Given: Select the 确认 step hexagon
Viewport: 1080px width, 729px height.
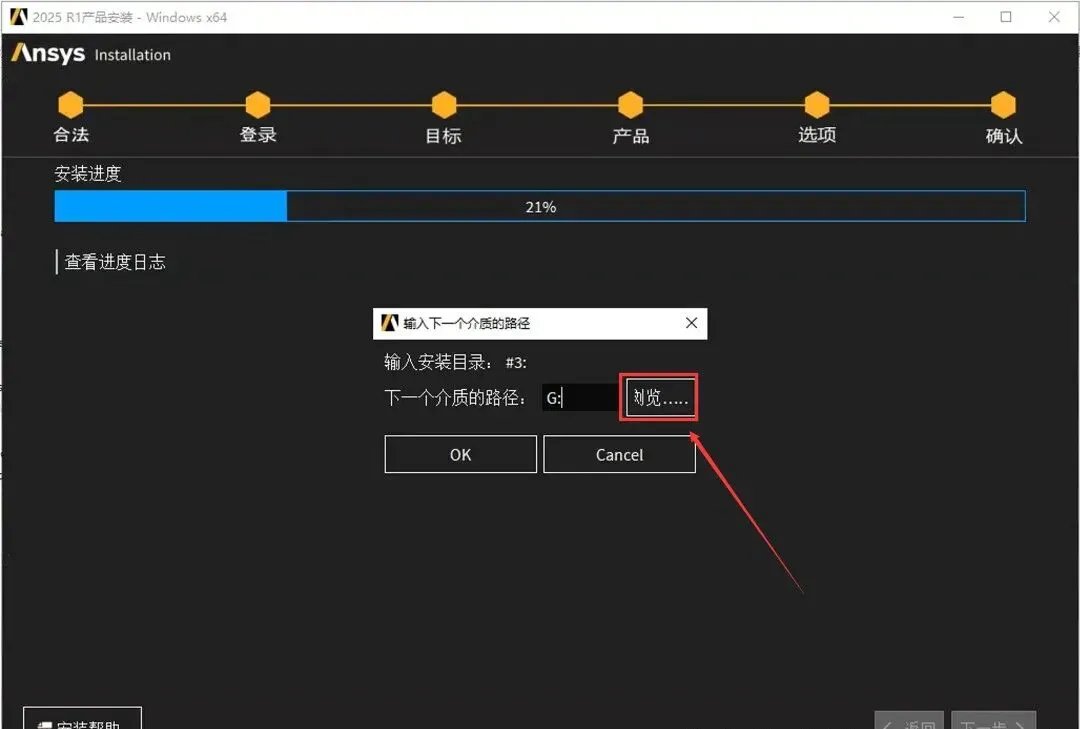Looking at the screenshot, I should coord(1004,105).
